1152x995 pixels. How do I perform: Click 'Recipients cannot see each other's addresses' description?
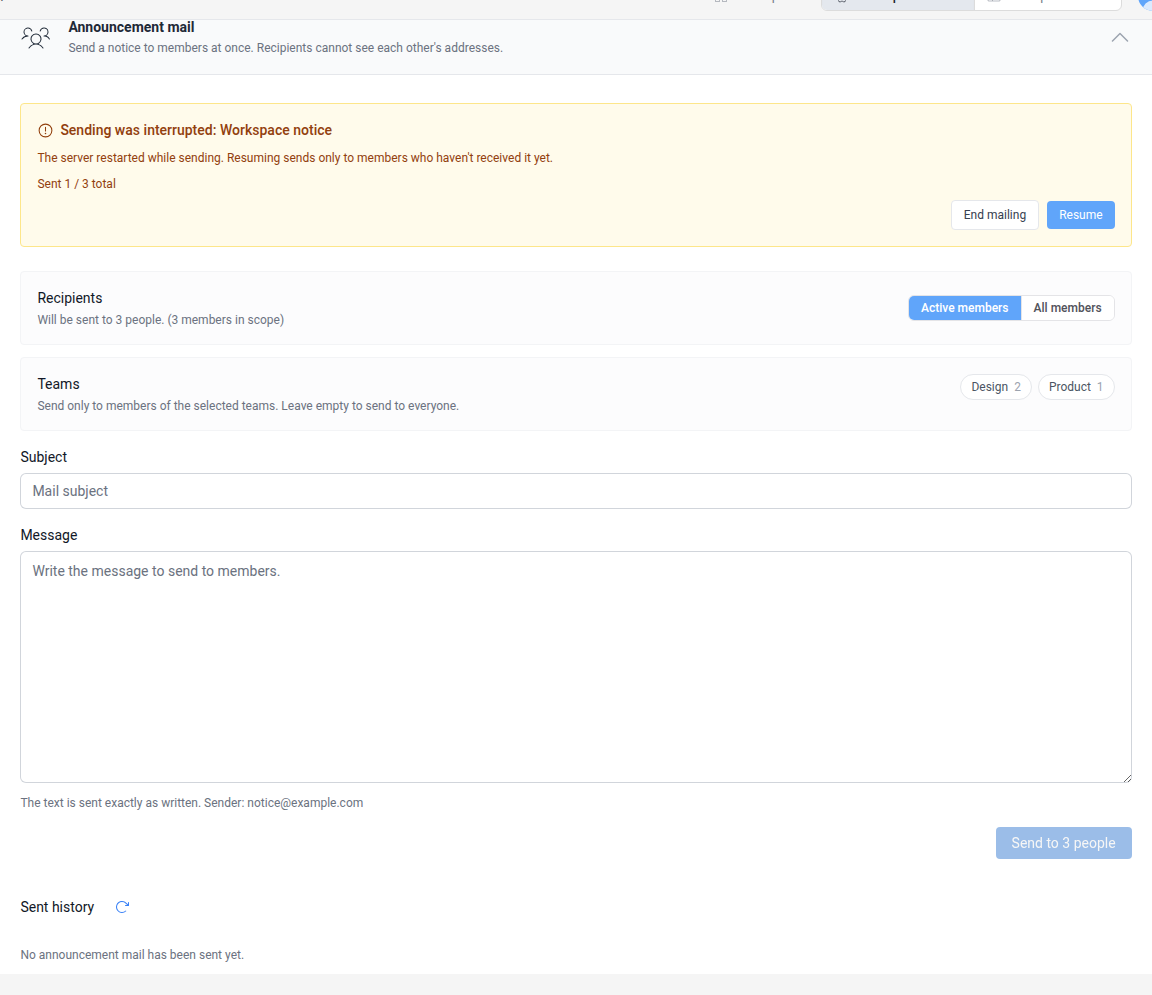pos(286,48)
